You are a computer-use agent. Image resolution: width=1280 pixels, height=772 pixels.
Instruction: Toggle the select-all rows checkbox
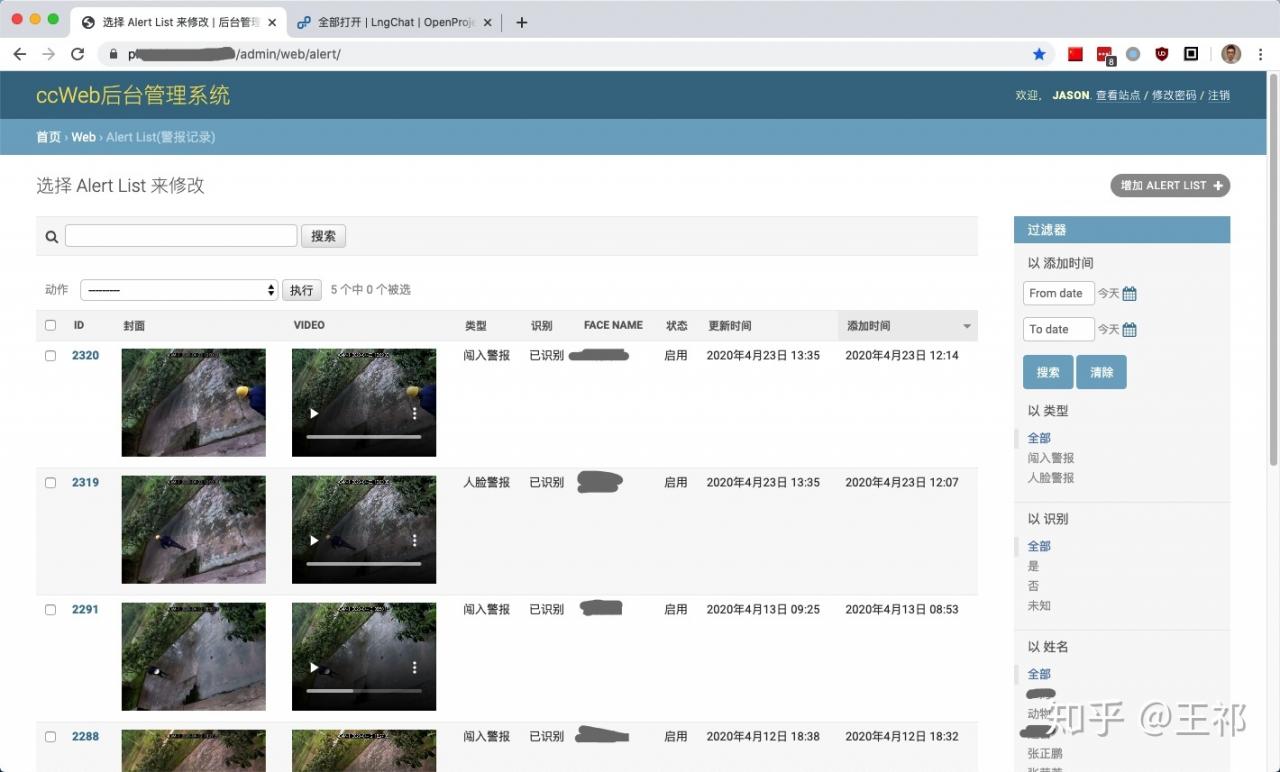click(x=50, y=325)
